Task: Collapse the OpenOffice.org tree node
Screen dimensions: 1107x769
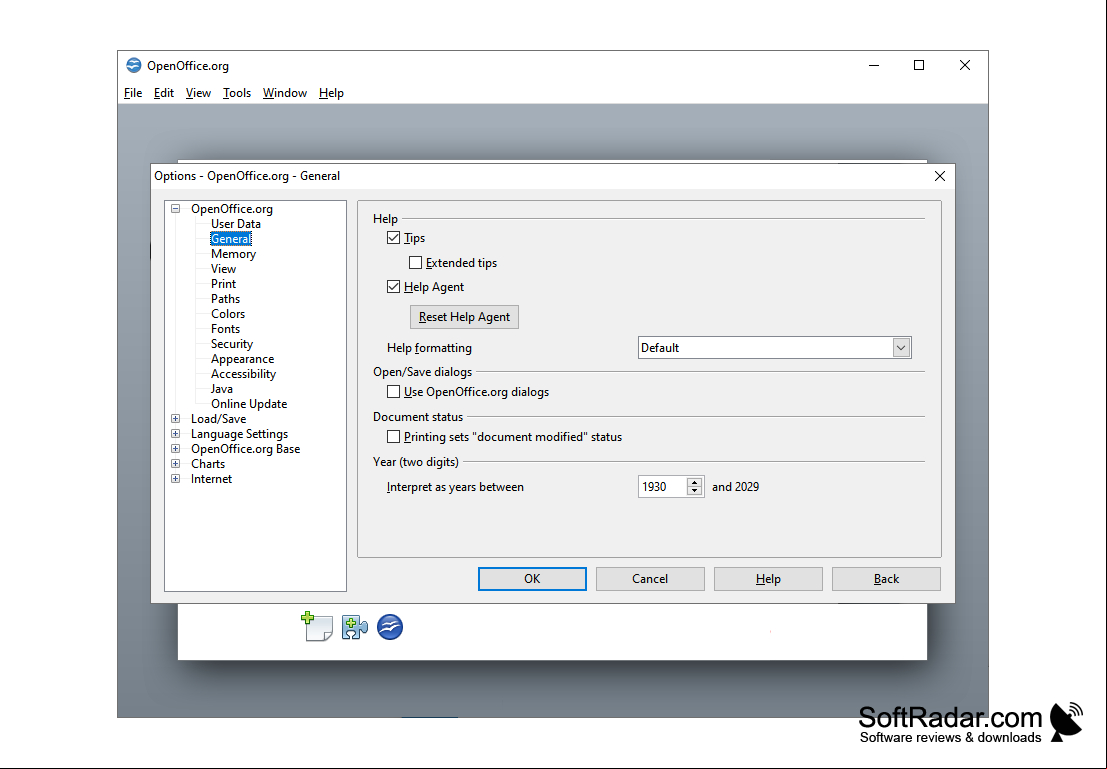Action: (x=176, y=209)
